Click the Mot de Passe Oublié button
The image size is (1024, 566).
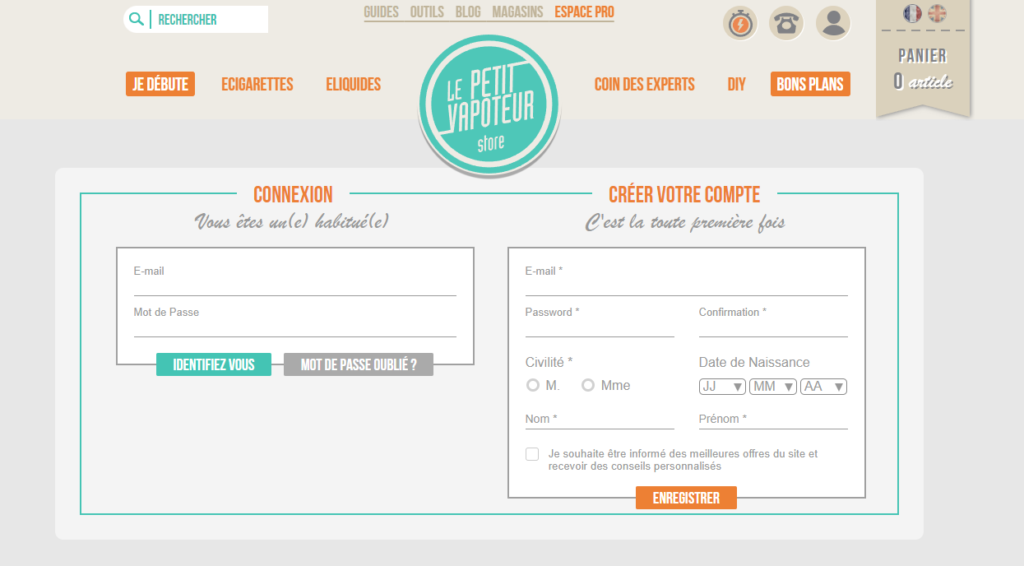click(x=359, y=364)
